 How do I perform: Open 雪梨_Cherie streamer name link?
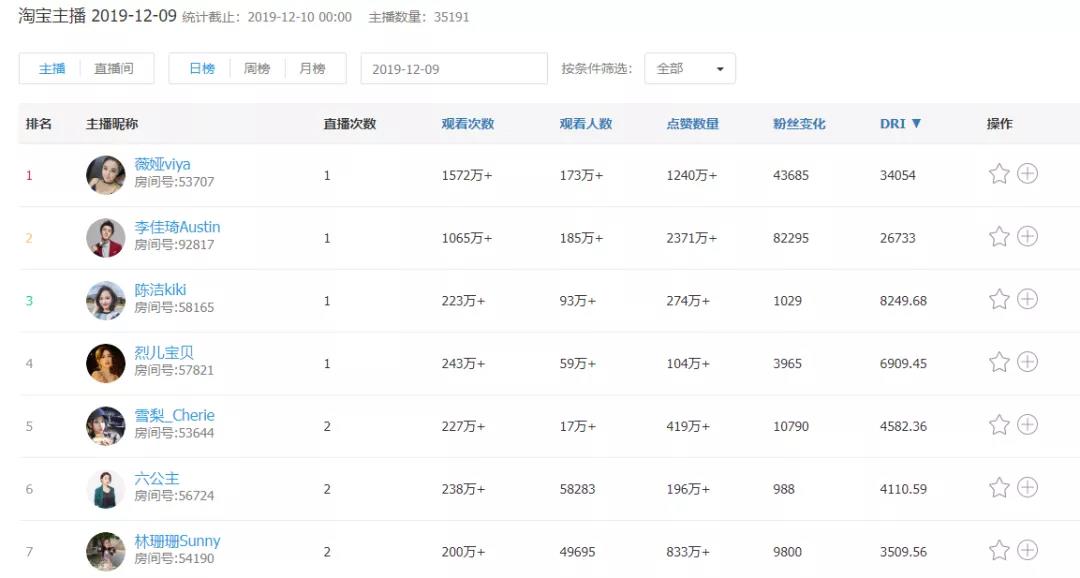(x=174, y=415)
